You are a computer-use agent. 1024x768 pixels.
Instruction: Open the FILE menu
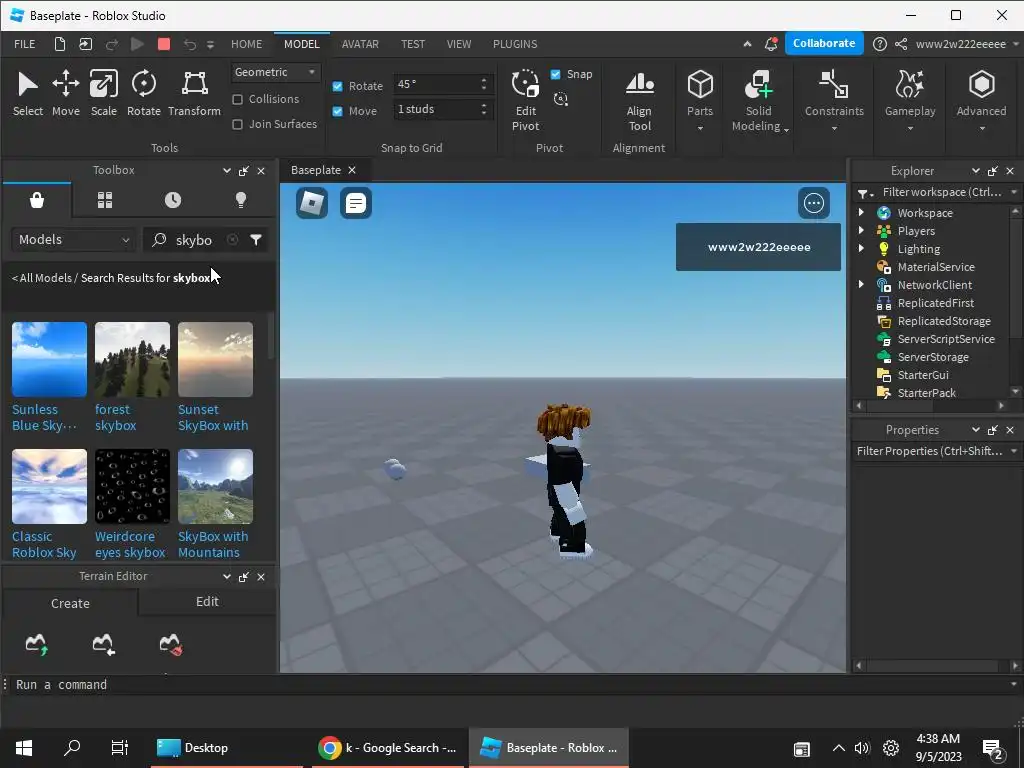tap(25, 44)
